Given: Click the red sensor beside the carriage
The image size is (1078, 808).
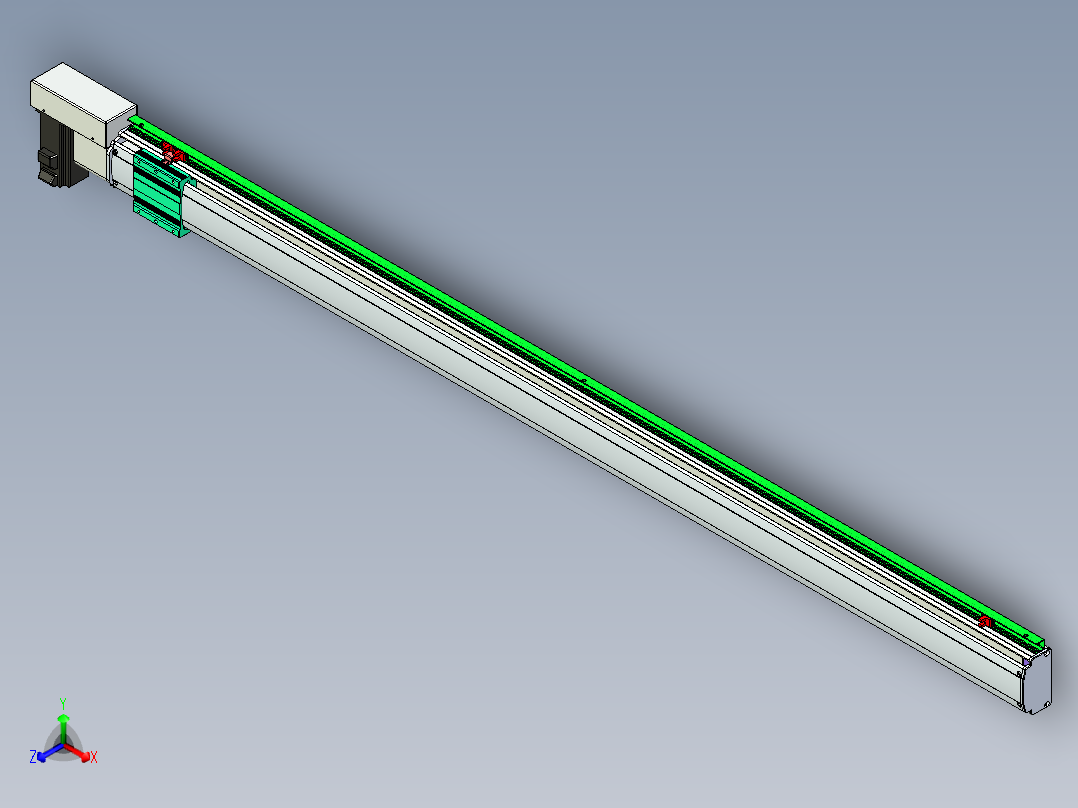Looking at the screenshot, I should coord(173,155).
